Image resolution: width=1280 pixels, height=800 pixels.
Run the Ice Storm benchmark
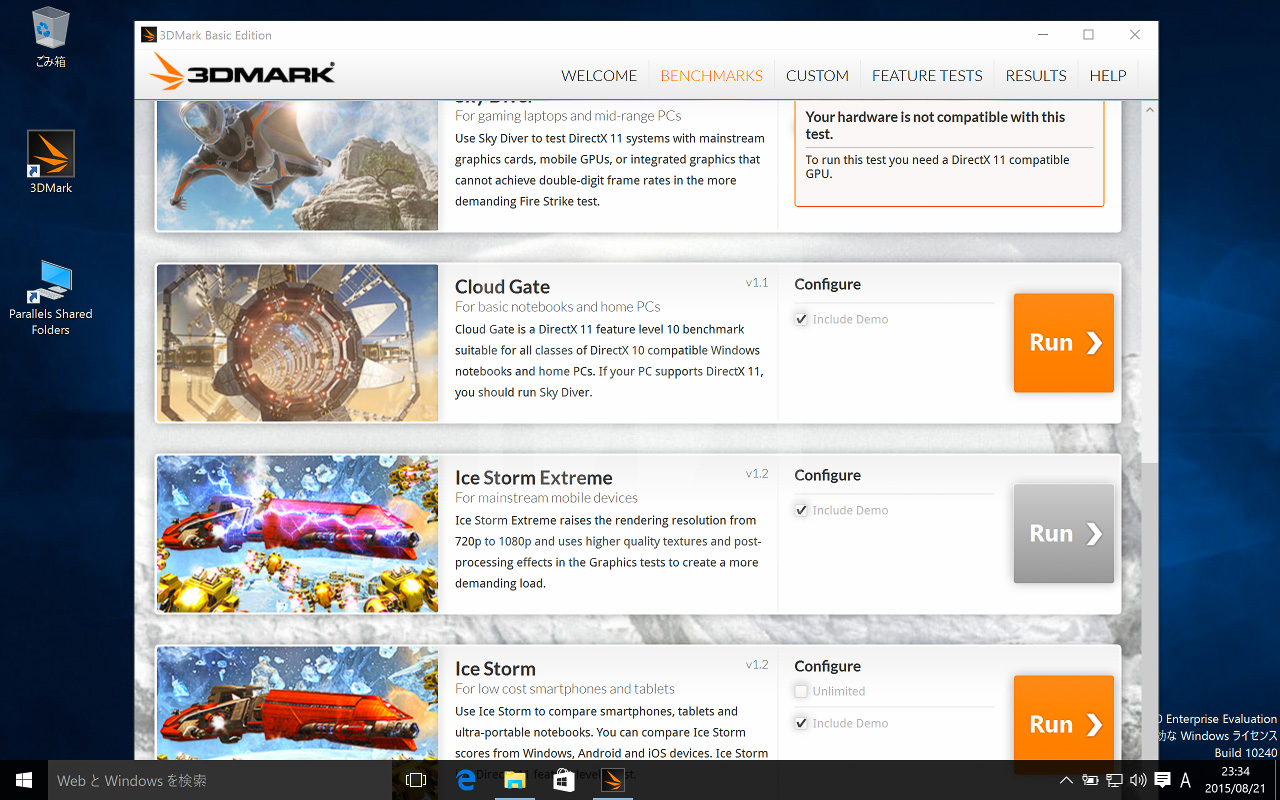point(1064,724)
